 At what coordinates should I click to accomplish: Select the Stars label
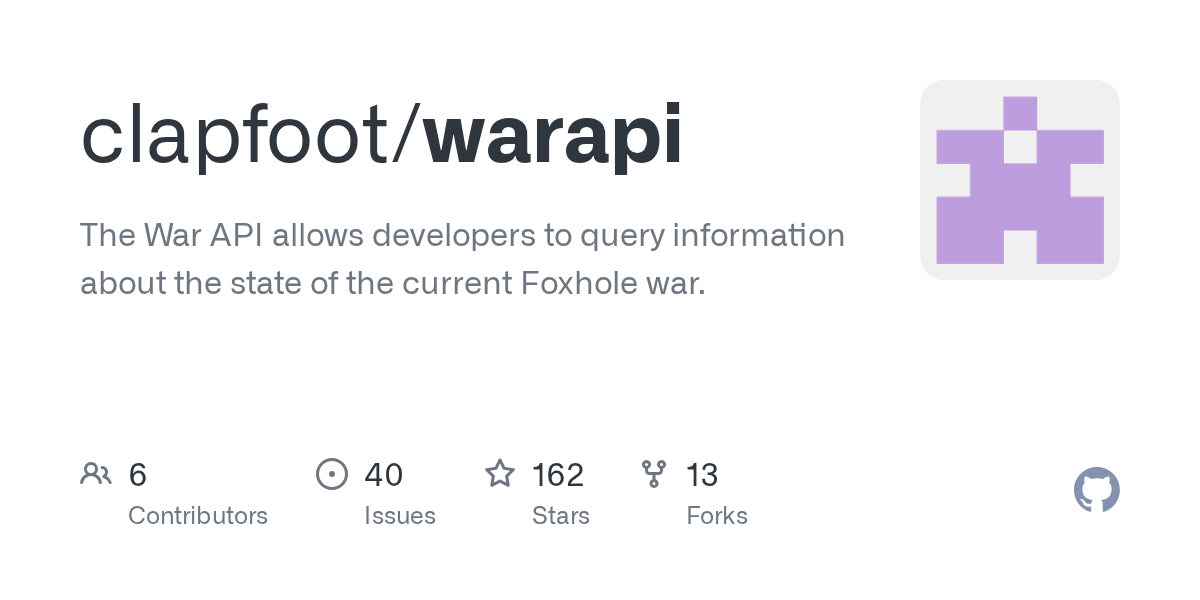(x=561, y=516)
